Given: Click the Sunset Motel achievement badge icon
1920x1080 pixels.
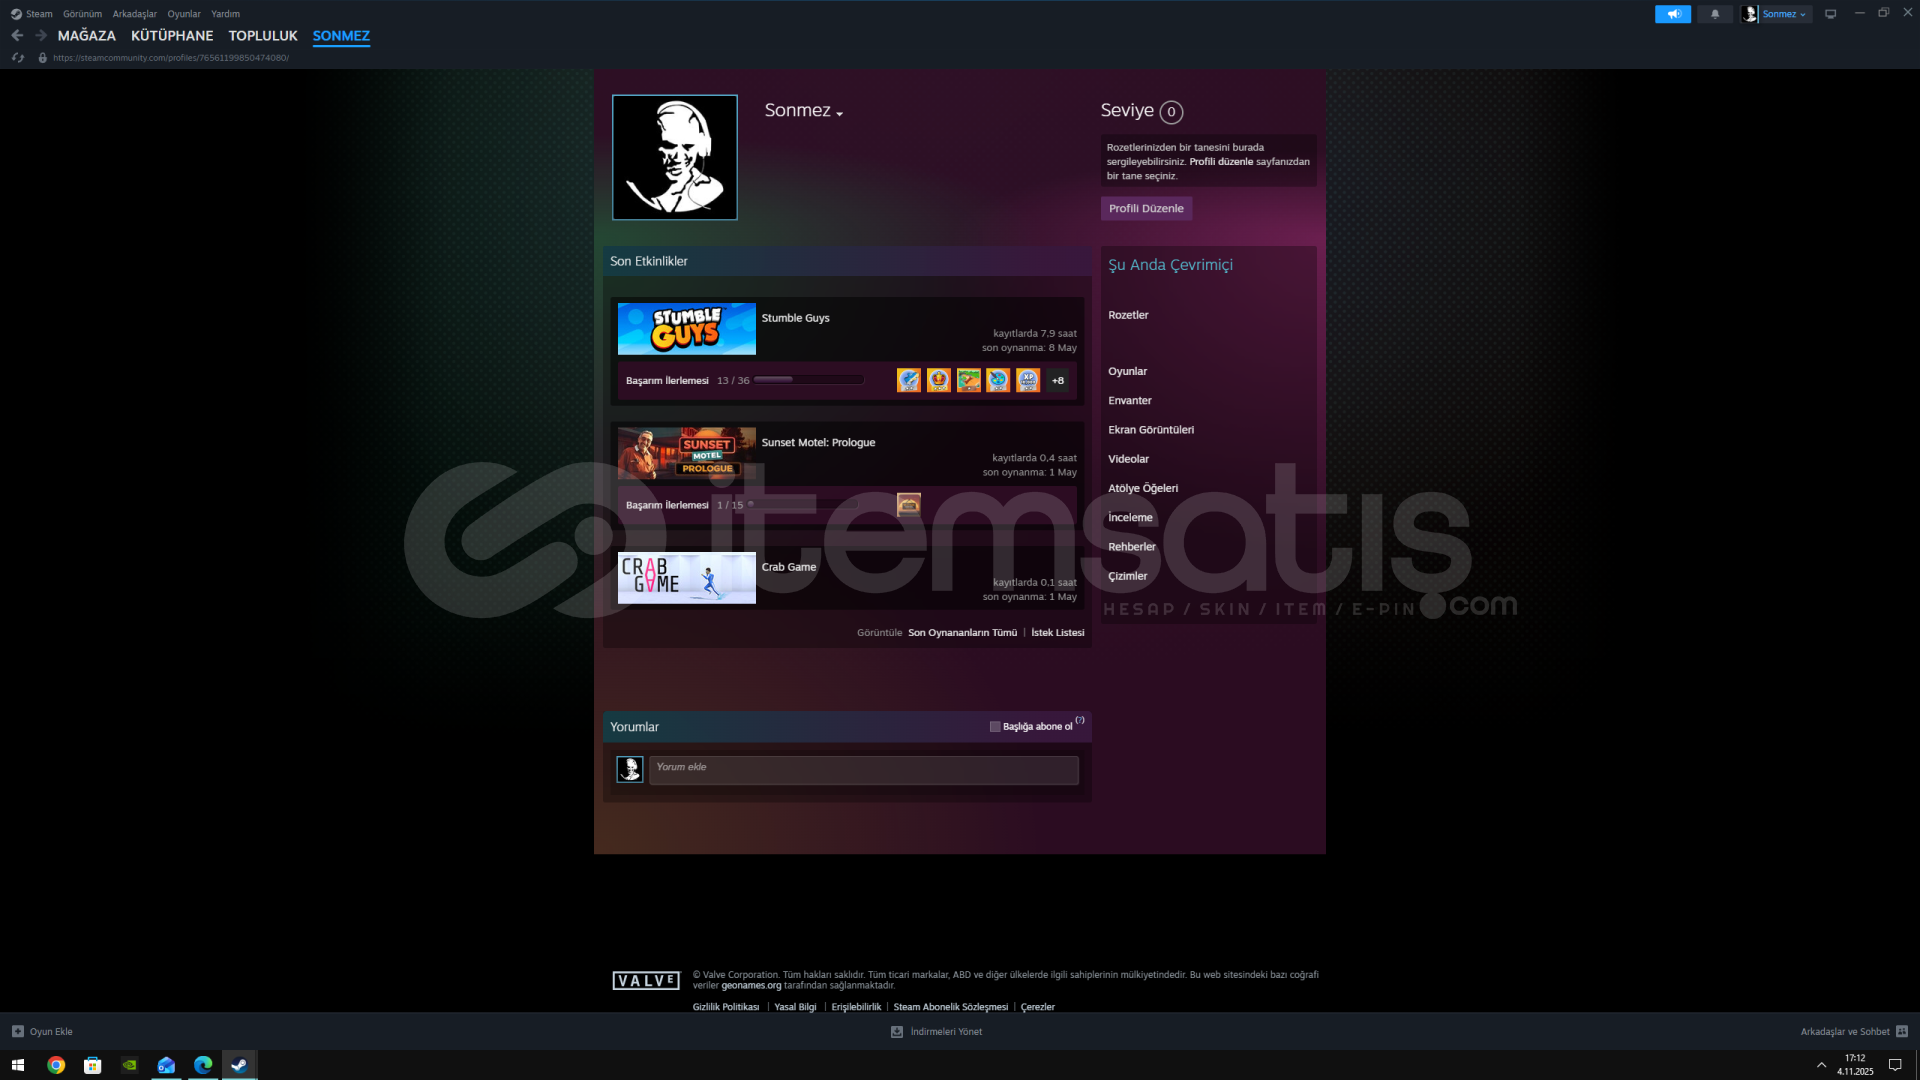Looking at the screenshot, I should tap(908, 504).
